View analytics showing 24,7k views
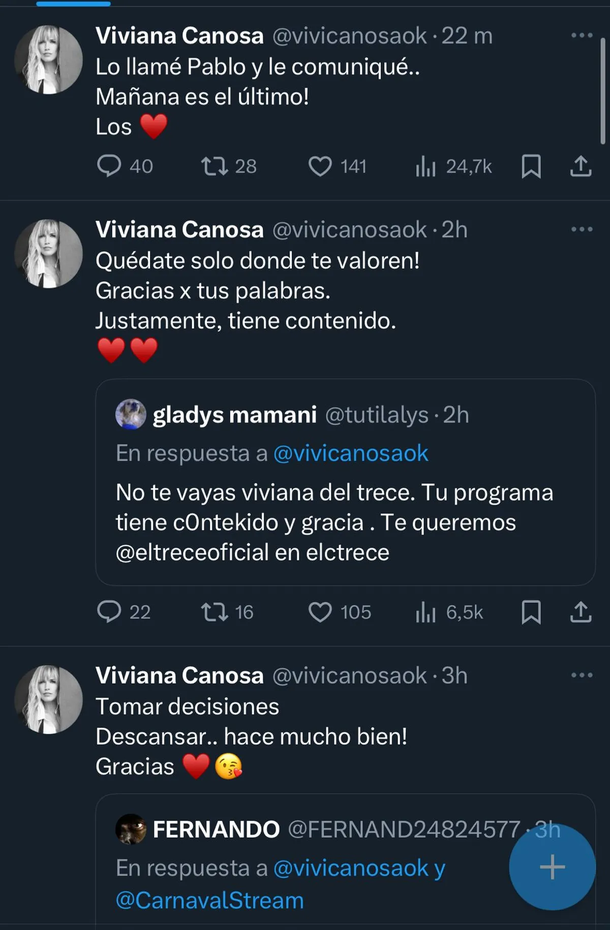This screenshot has width=610, height=930. (x=426, y=166)
